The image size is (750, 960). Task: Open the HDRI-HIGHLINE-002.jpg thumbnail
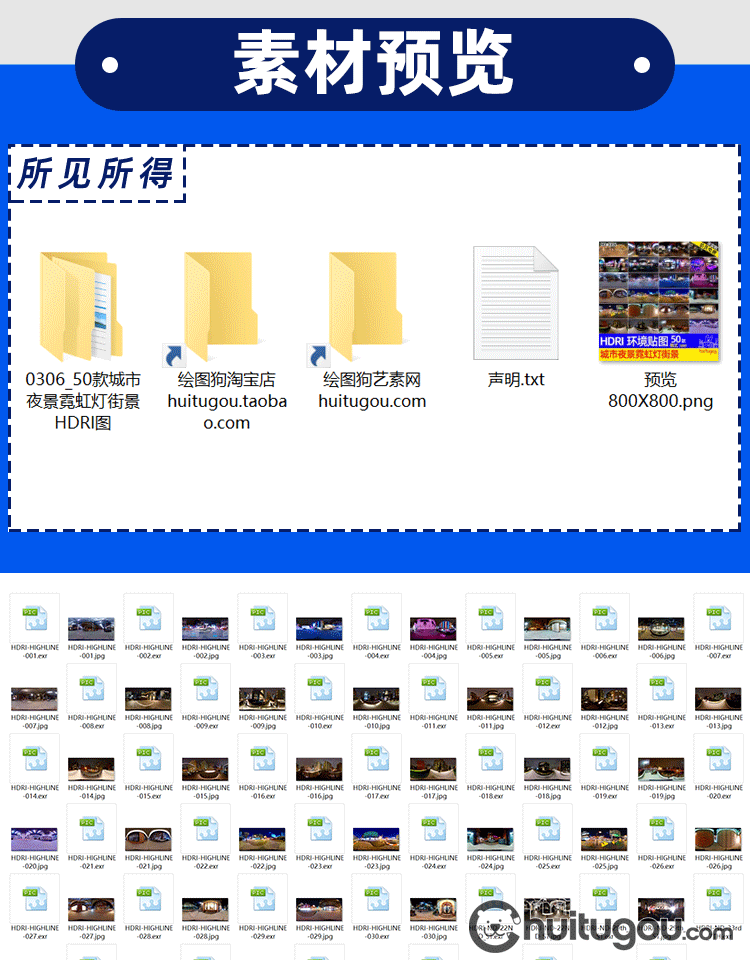[205, 629]
